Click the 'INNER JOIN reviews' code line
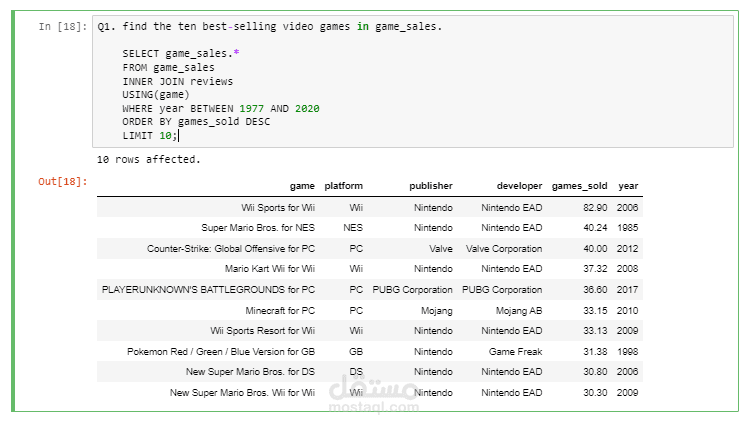Screen dimensions: 749x423 coord(178,82)
